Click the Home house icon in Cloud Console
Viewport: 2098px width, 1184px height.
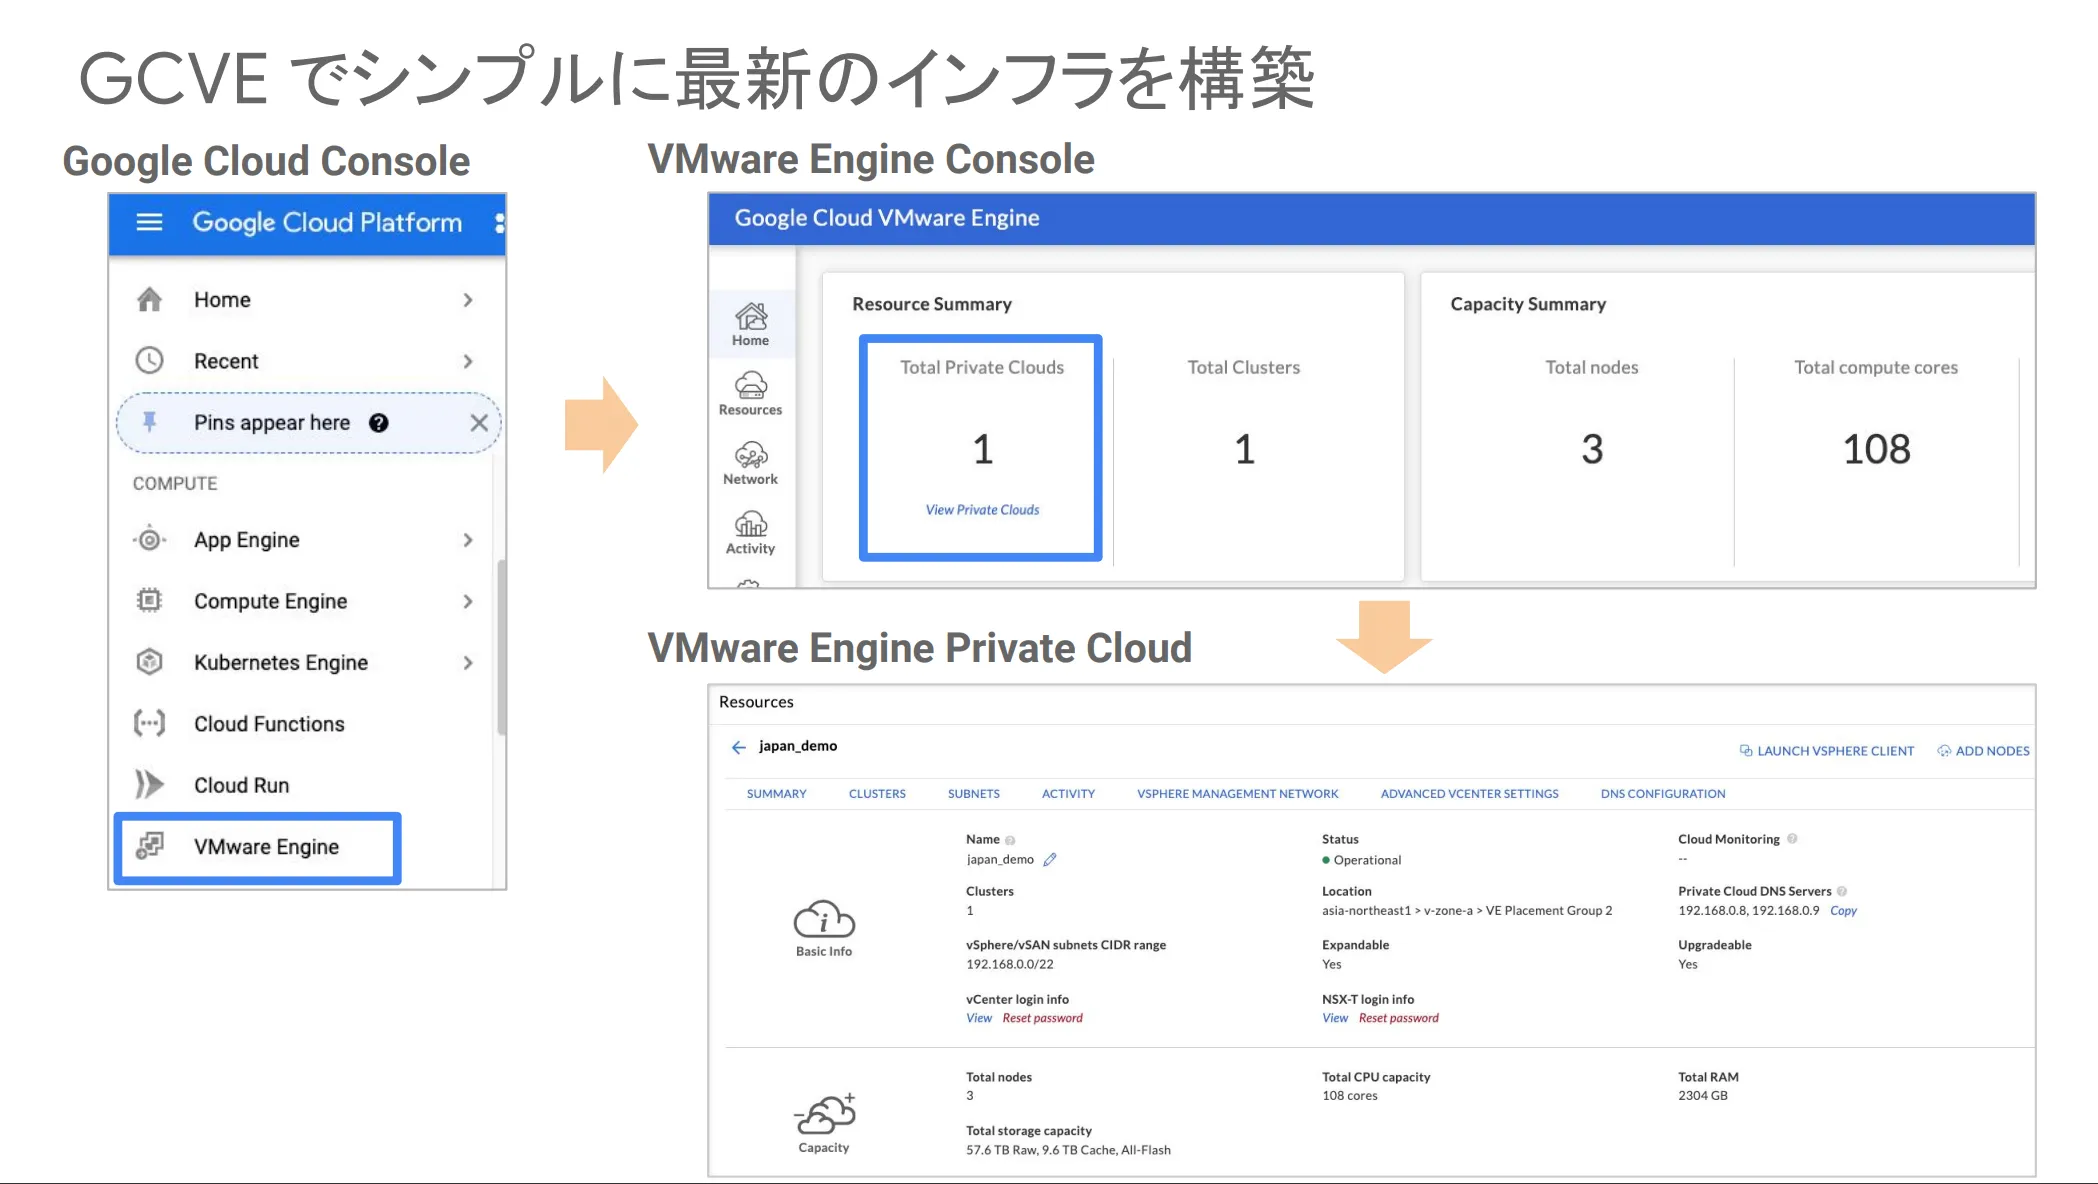pos(149,299)
